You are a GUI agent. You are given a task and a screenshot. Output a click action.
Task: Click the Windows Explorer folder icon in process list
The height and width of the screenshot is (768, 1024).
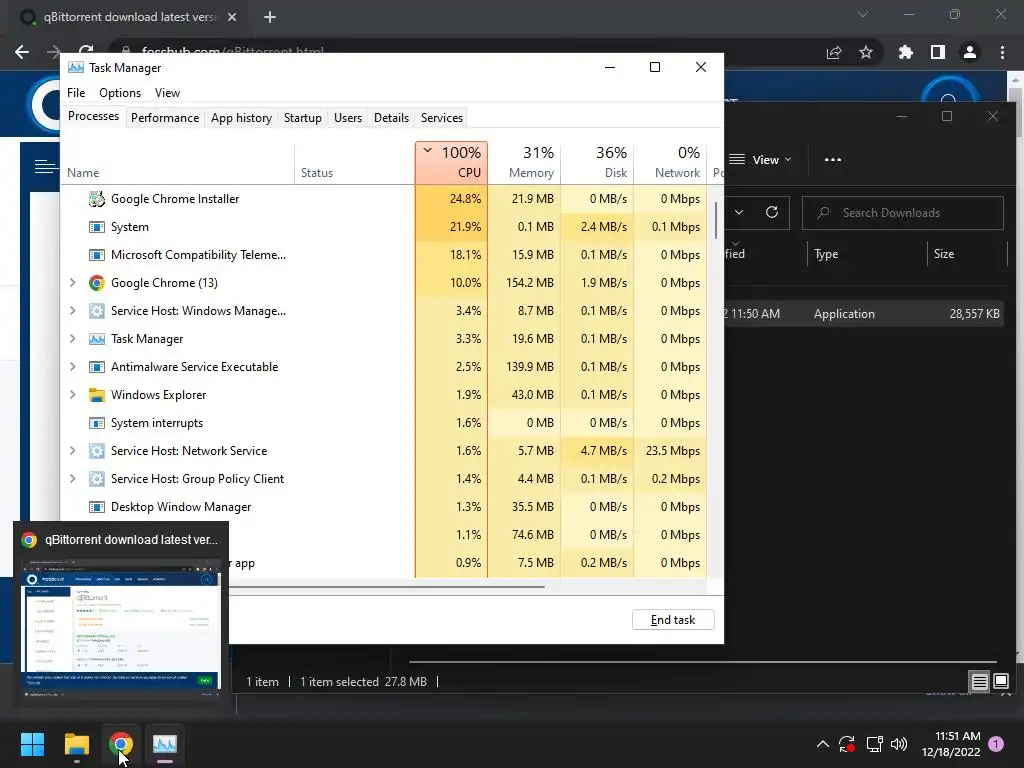tap(97, 395)
